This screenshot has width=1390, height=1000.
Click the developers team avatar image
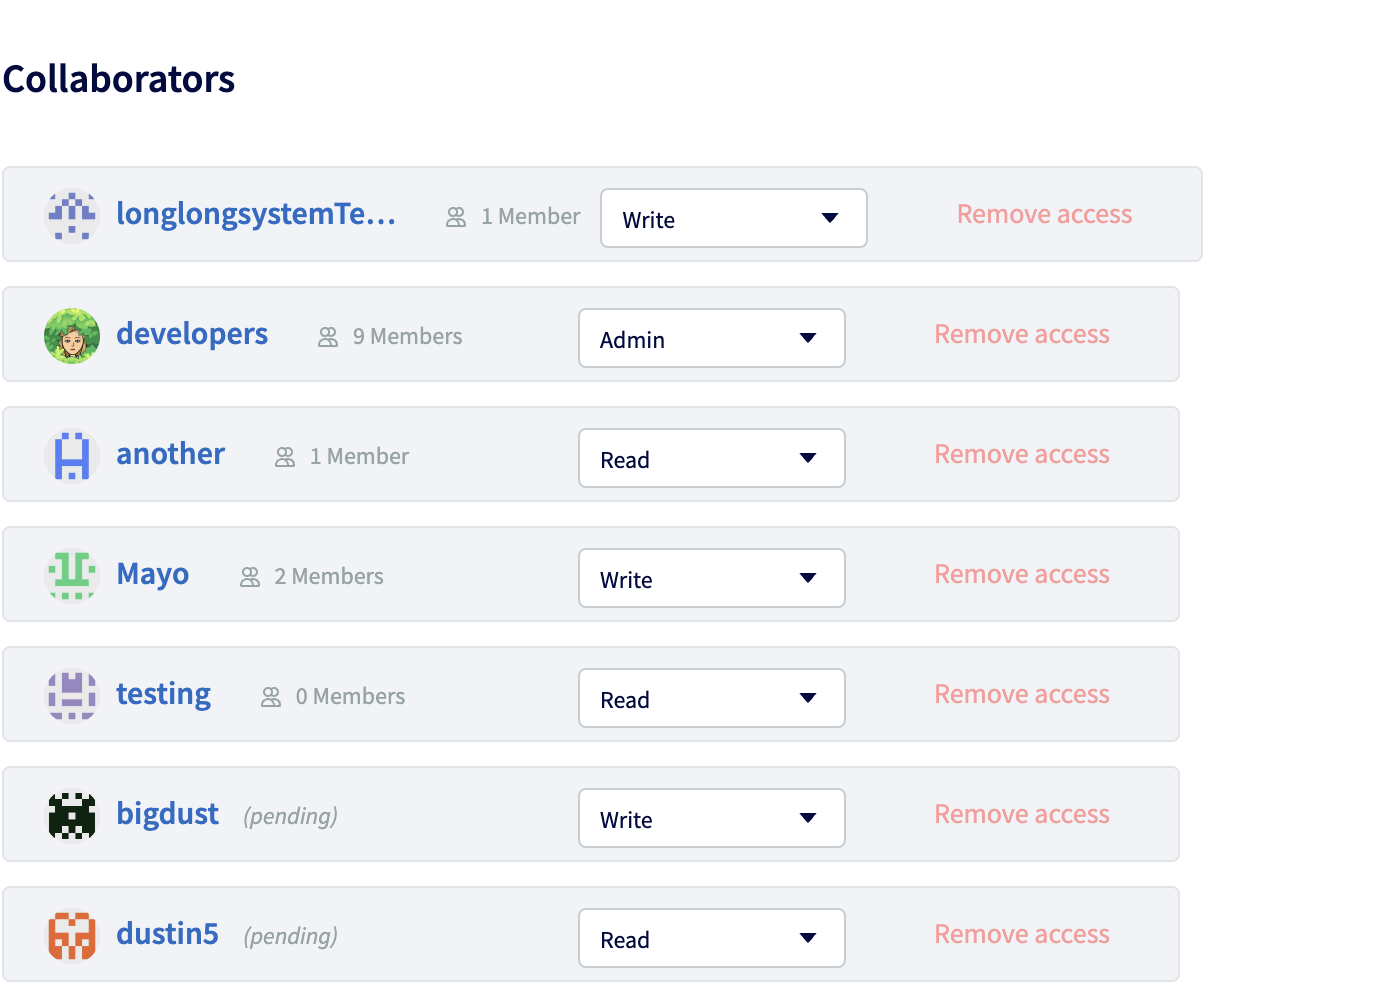click(x=72, y=336)
